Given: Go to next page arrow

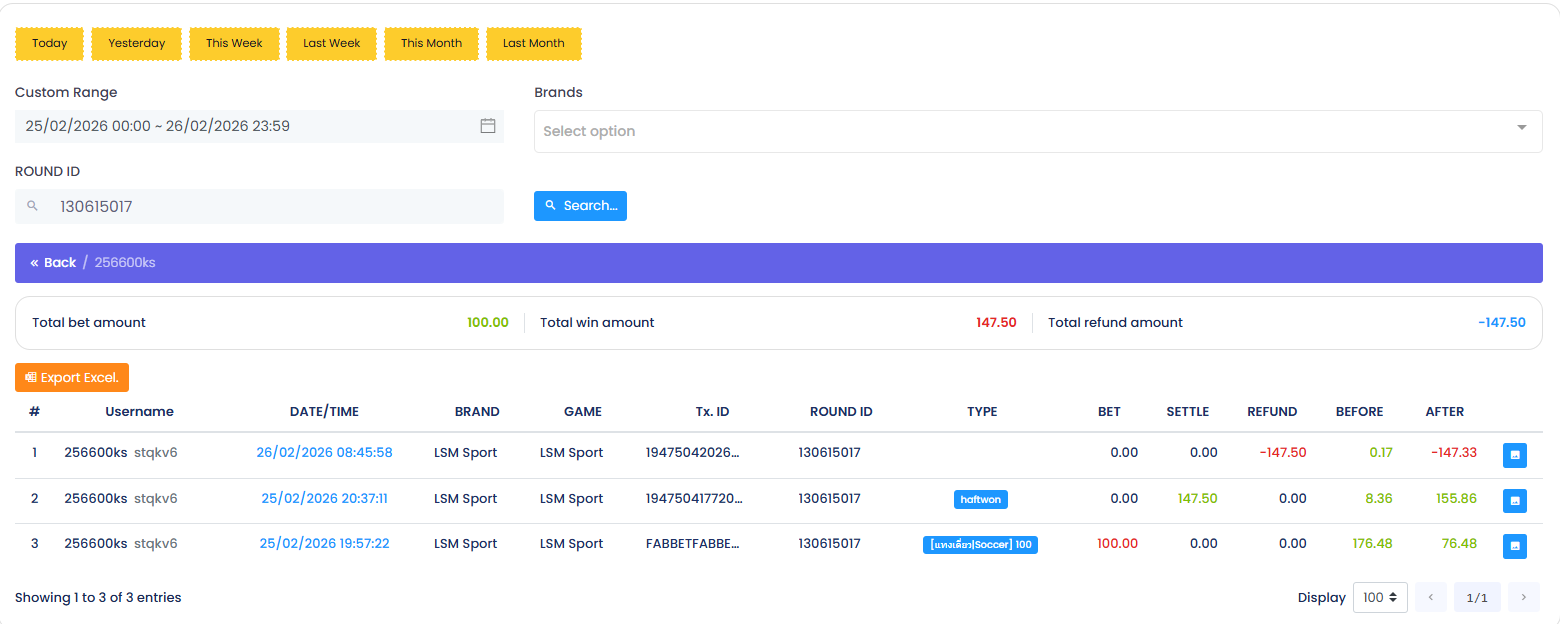Looking at the screenshot, I should [1523, 597].
